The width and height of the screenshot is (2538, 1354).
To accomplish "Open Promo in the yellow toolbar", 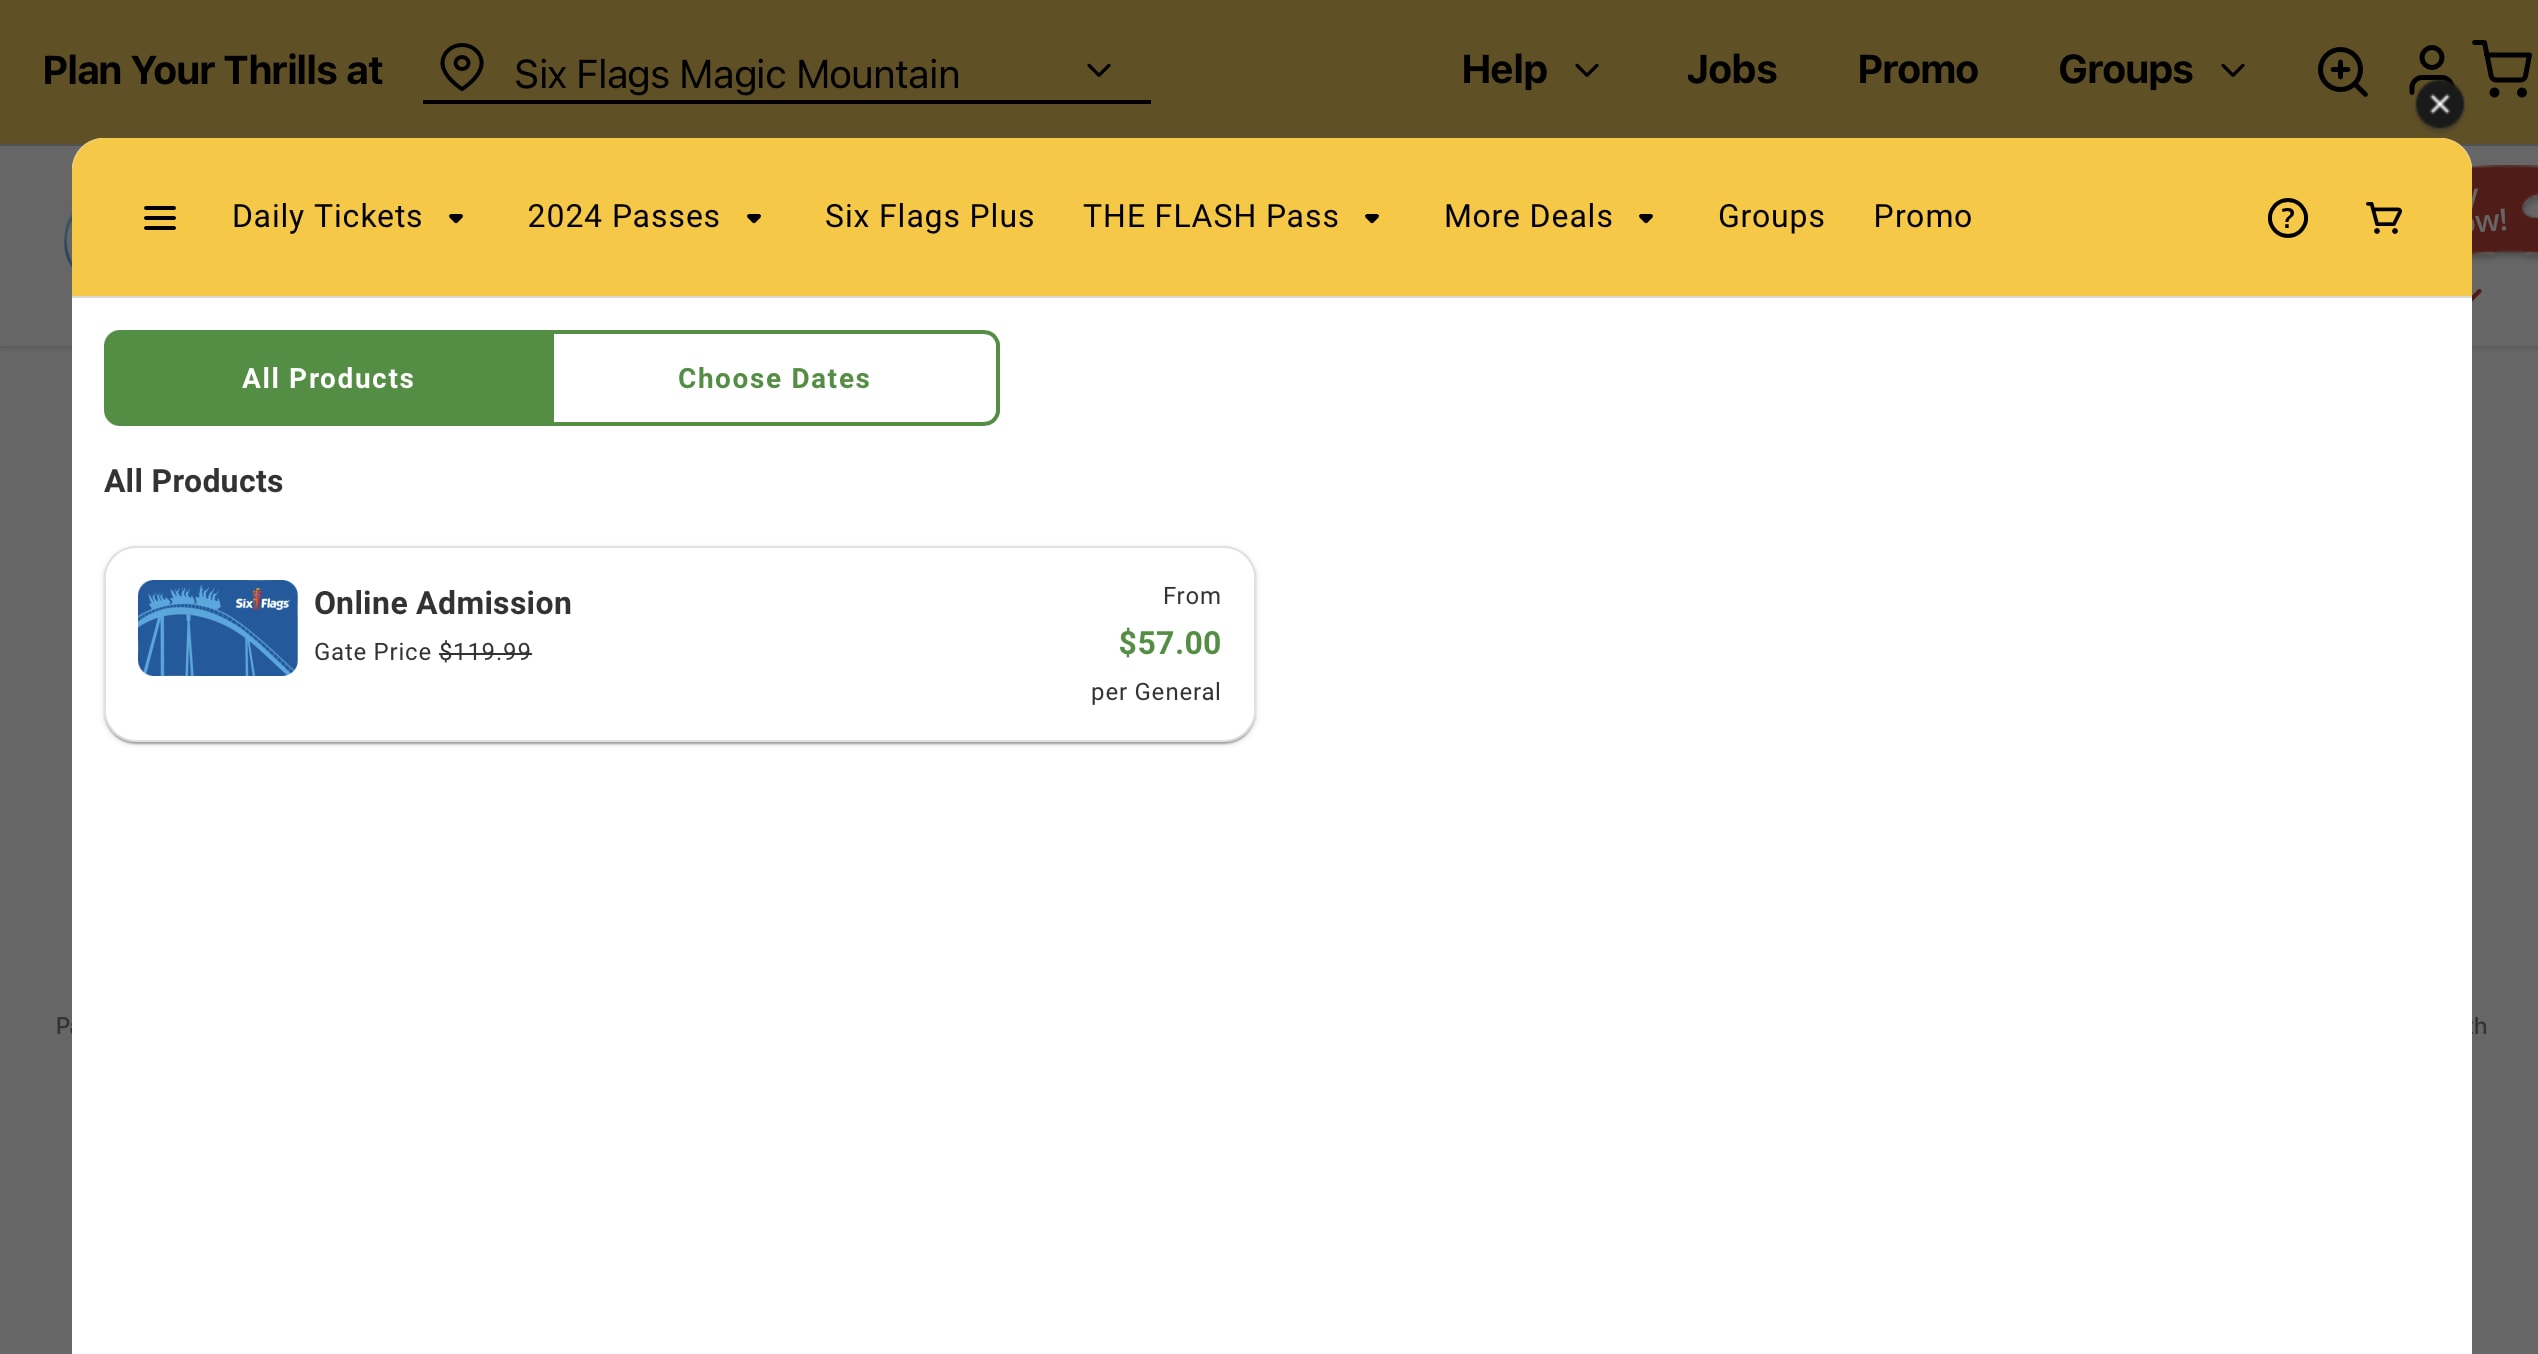I will coord(1922,216).
